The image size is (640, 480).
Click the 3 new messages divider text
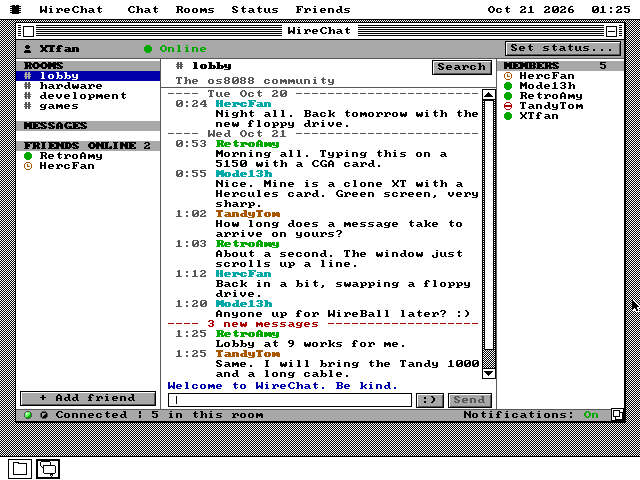point(263,324)
